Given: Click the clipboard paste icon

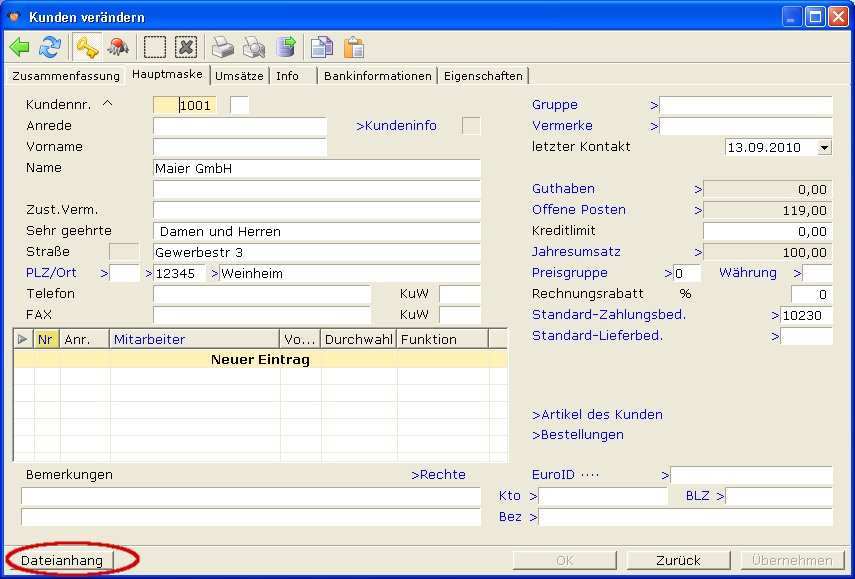Looking at the screenshot, I should point(353,47).
